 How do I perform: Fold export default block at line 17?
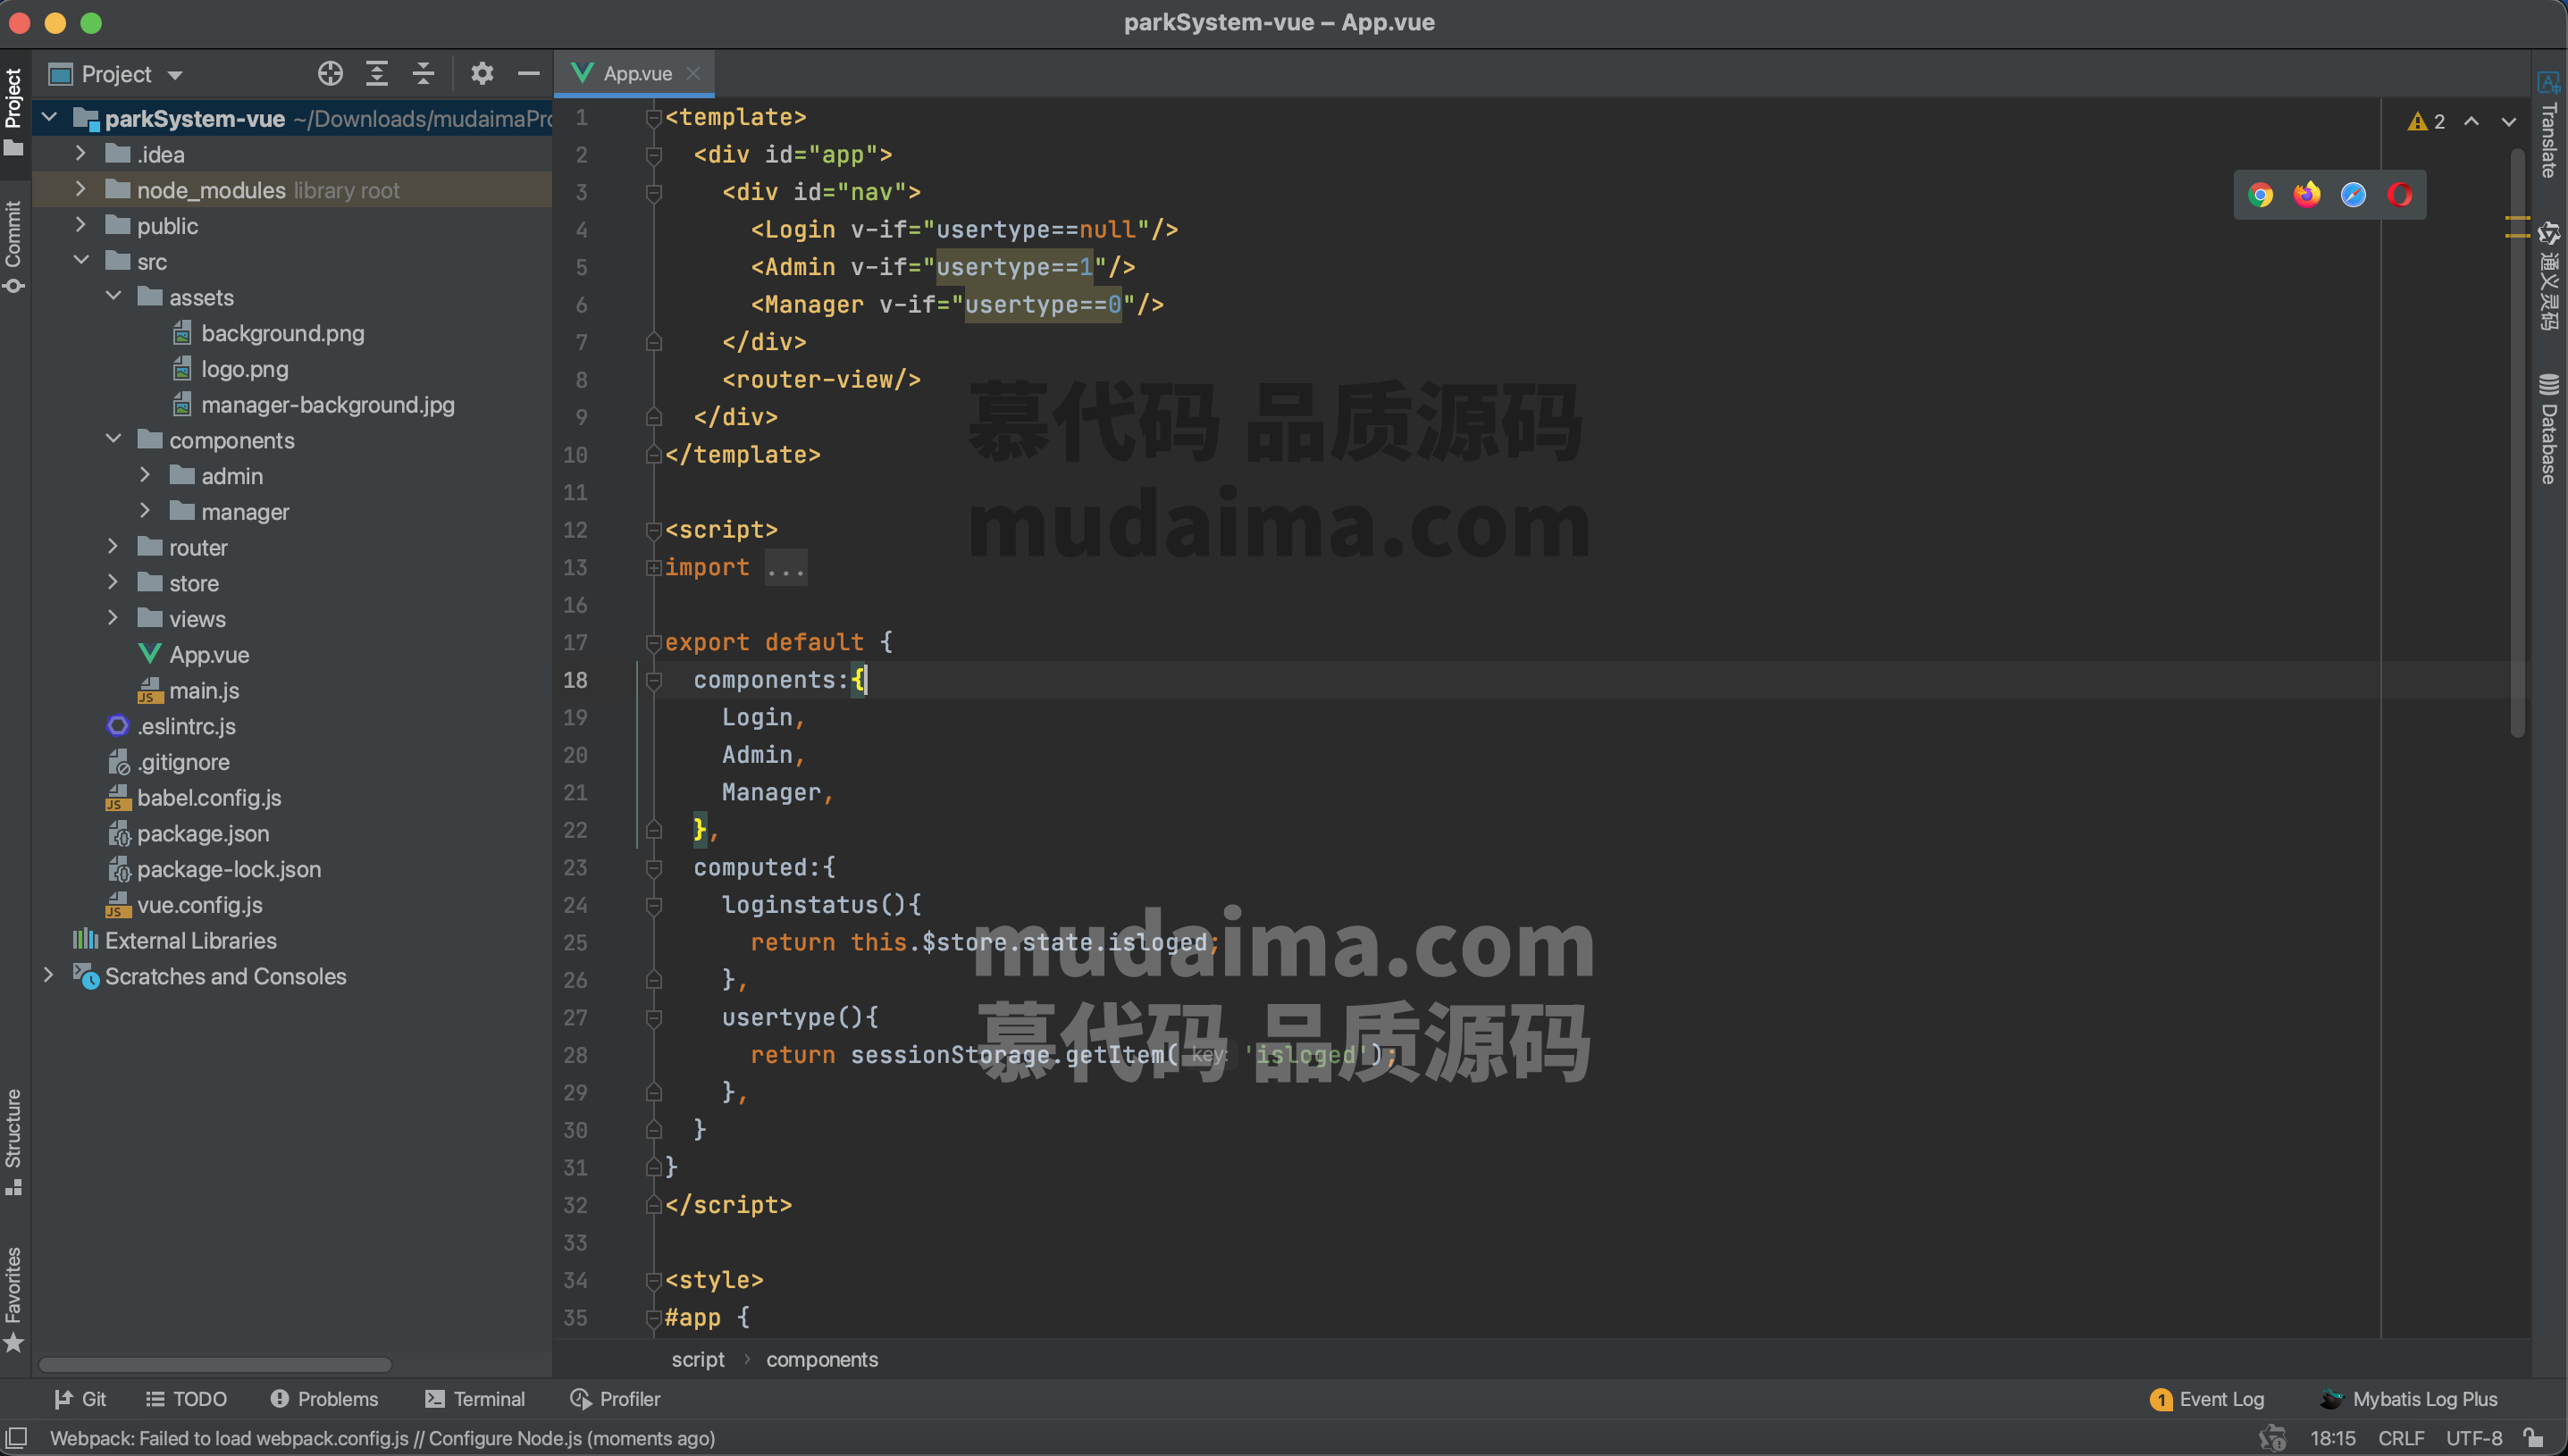click(x=654, y=643)
